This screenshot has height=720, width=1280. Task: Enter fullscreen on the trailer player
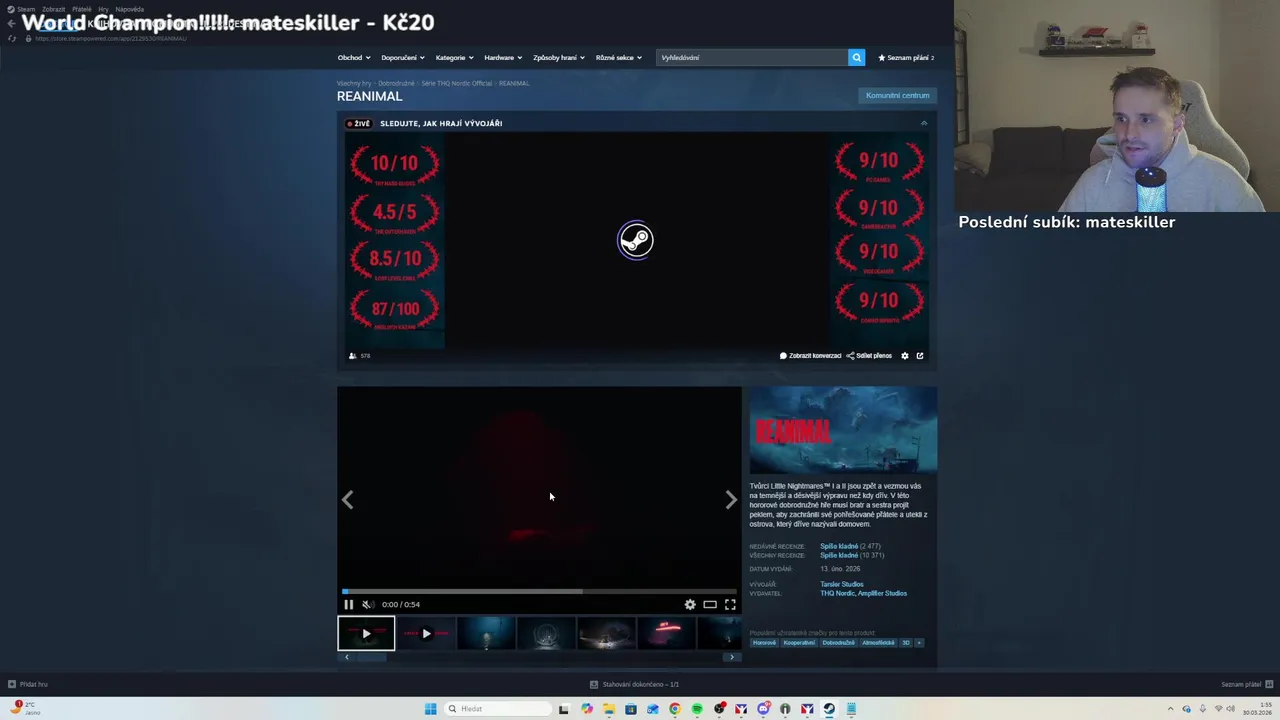(x=730, y=604)
